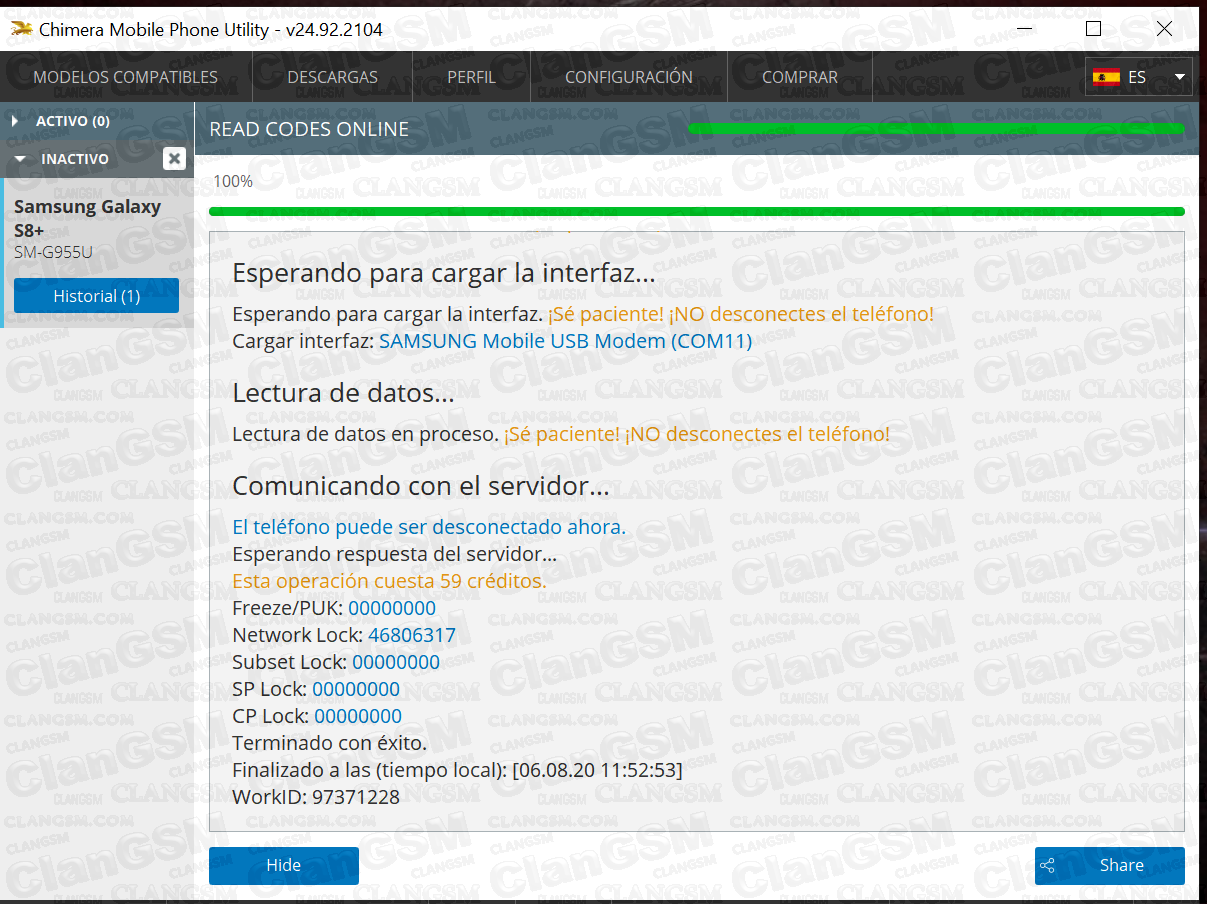The width and height of the screenshot is (1207, 904).
Task: Click the SM-G955U model label
Action: (53, 252)
